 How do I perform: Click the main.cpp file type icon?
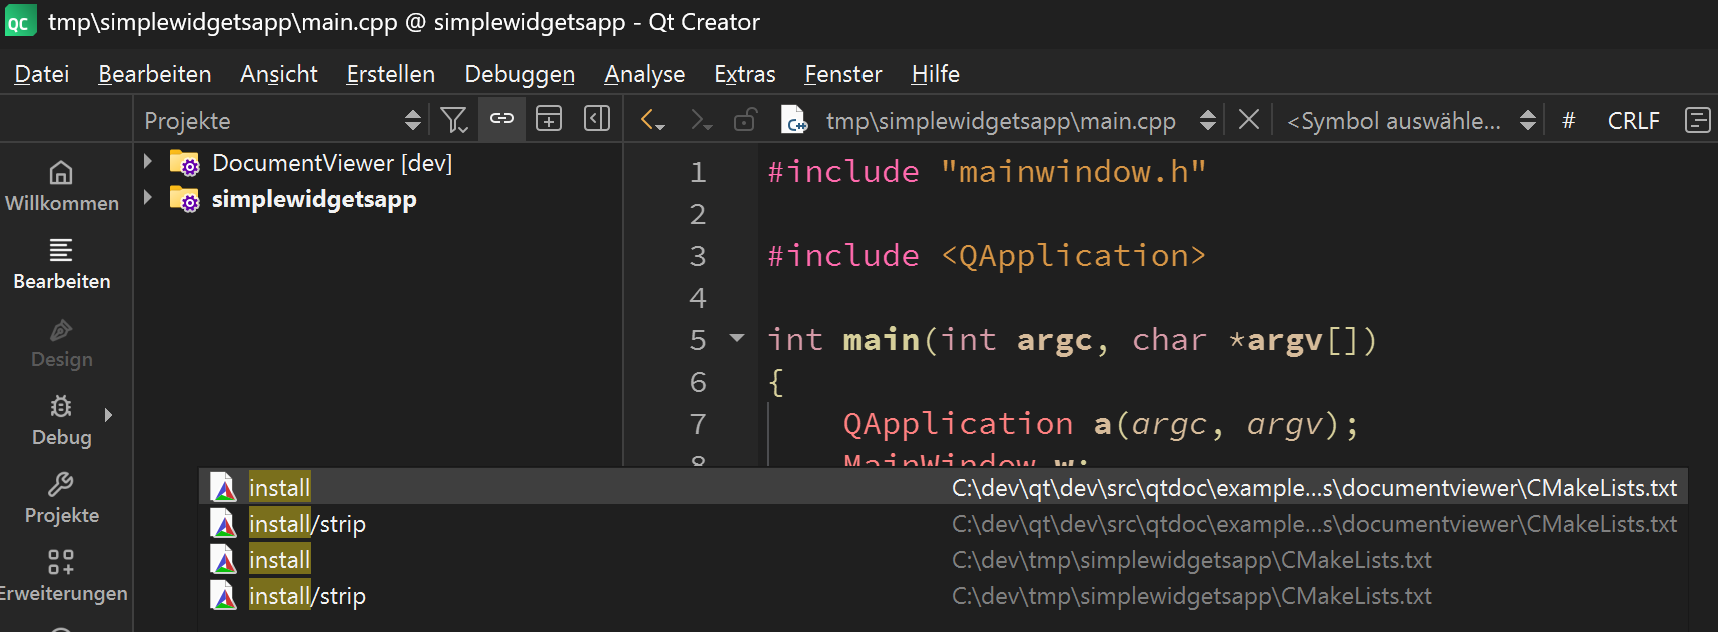tap(794, 121)
